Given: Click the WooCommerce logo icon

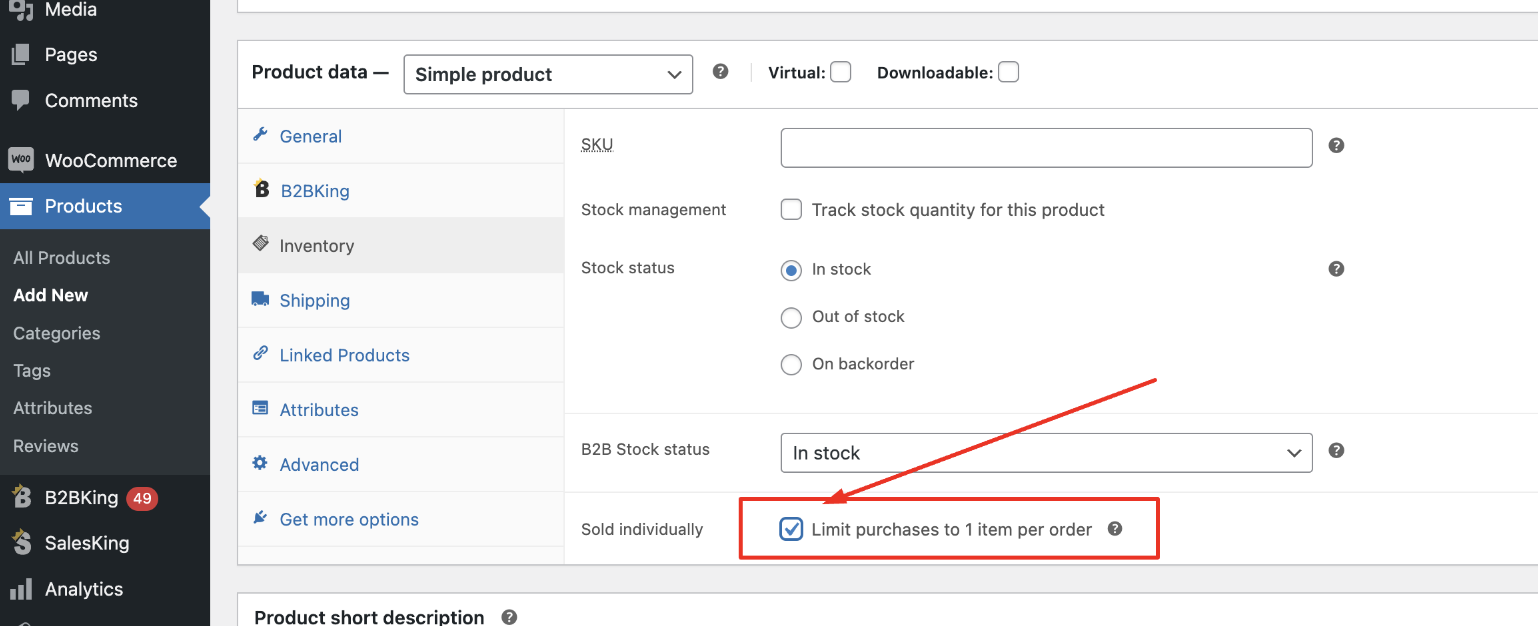Looking at the screenshot, I should [x=21, y=160].
